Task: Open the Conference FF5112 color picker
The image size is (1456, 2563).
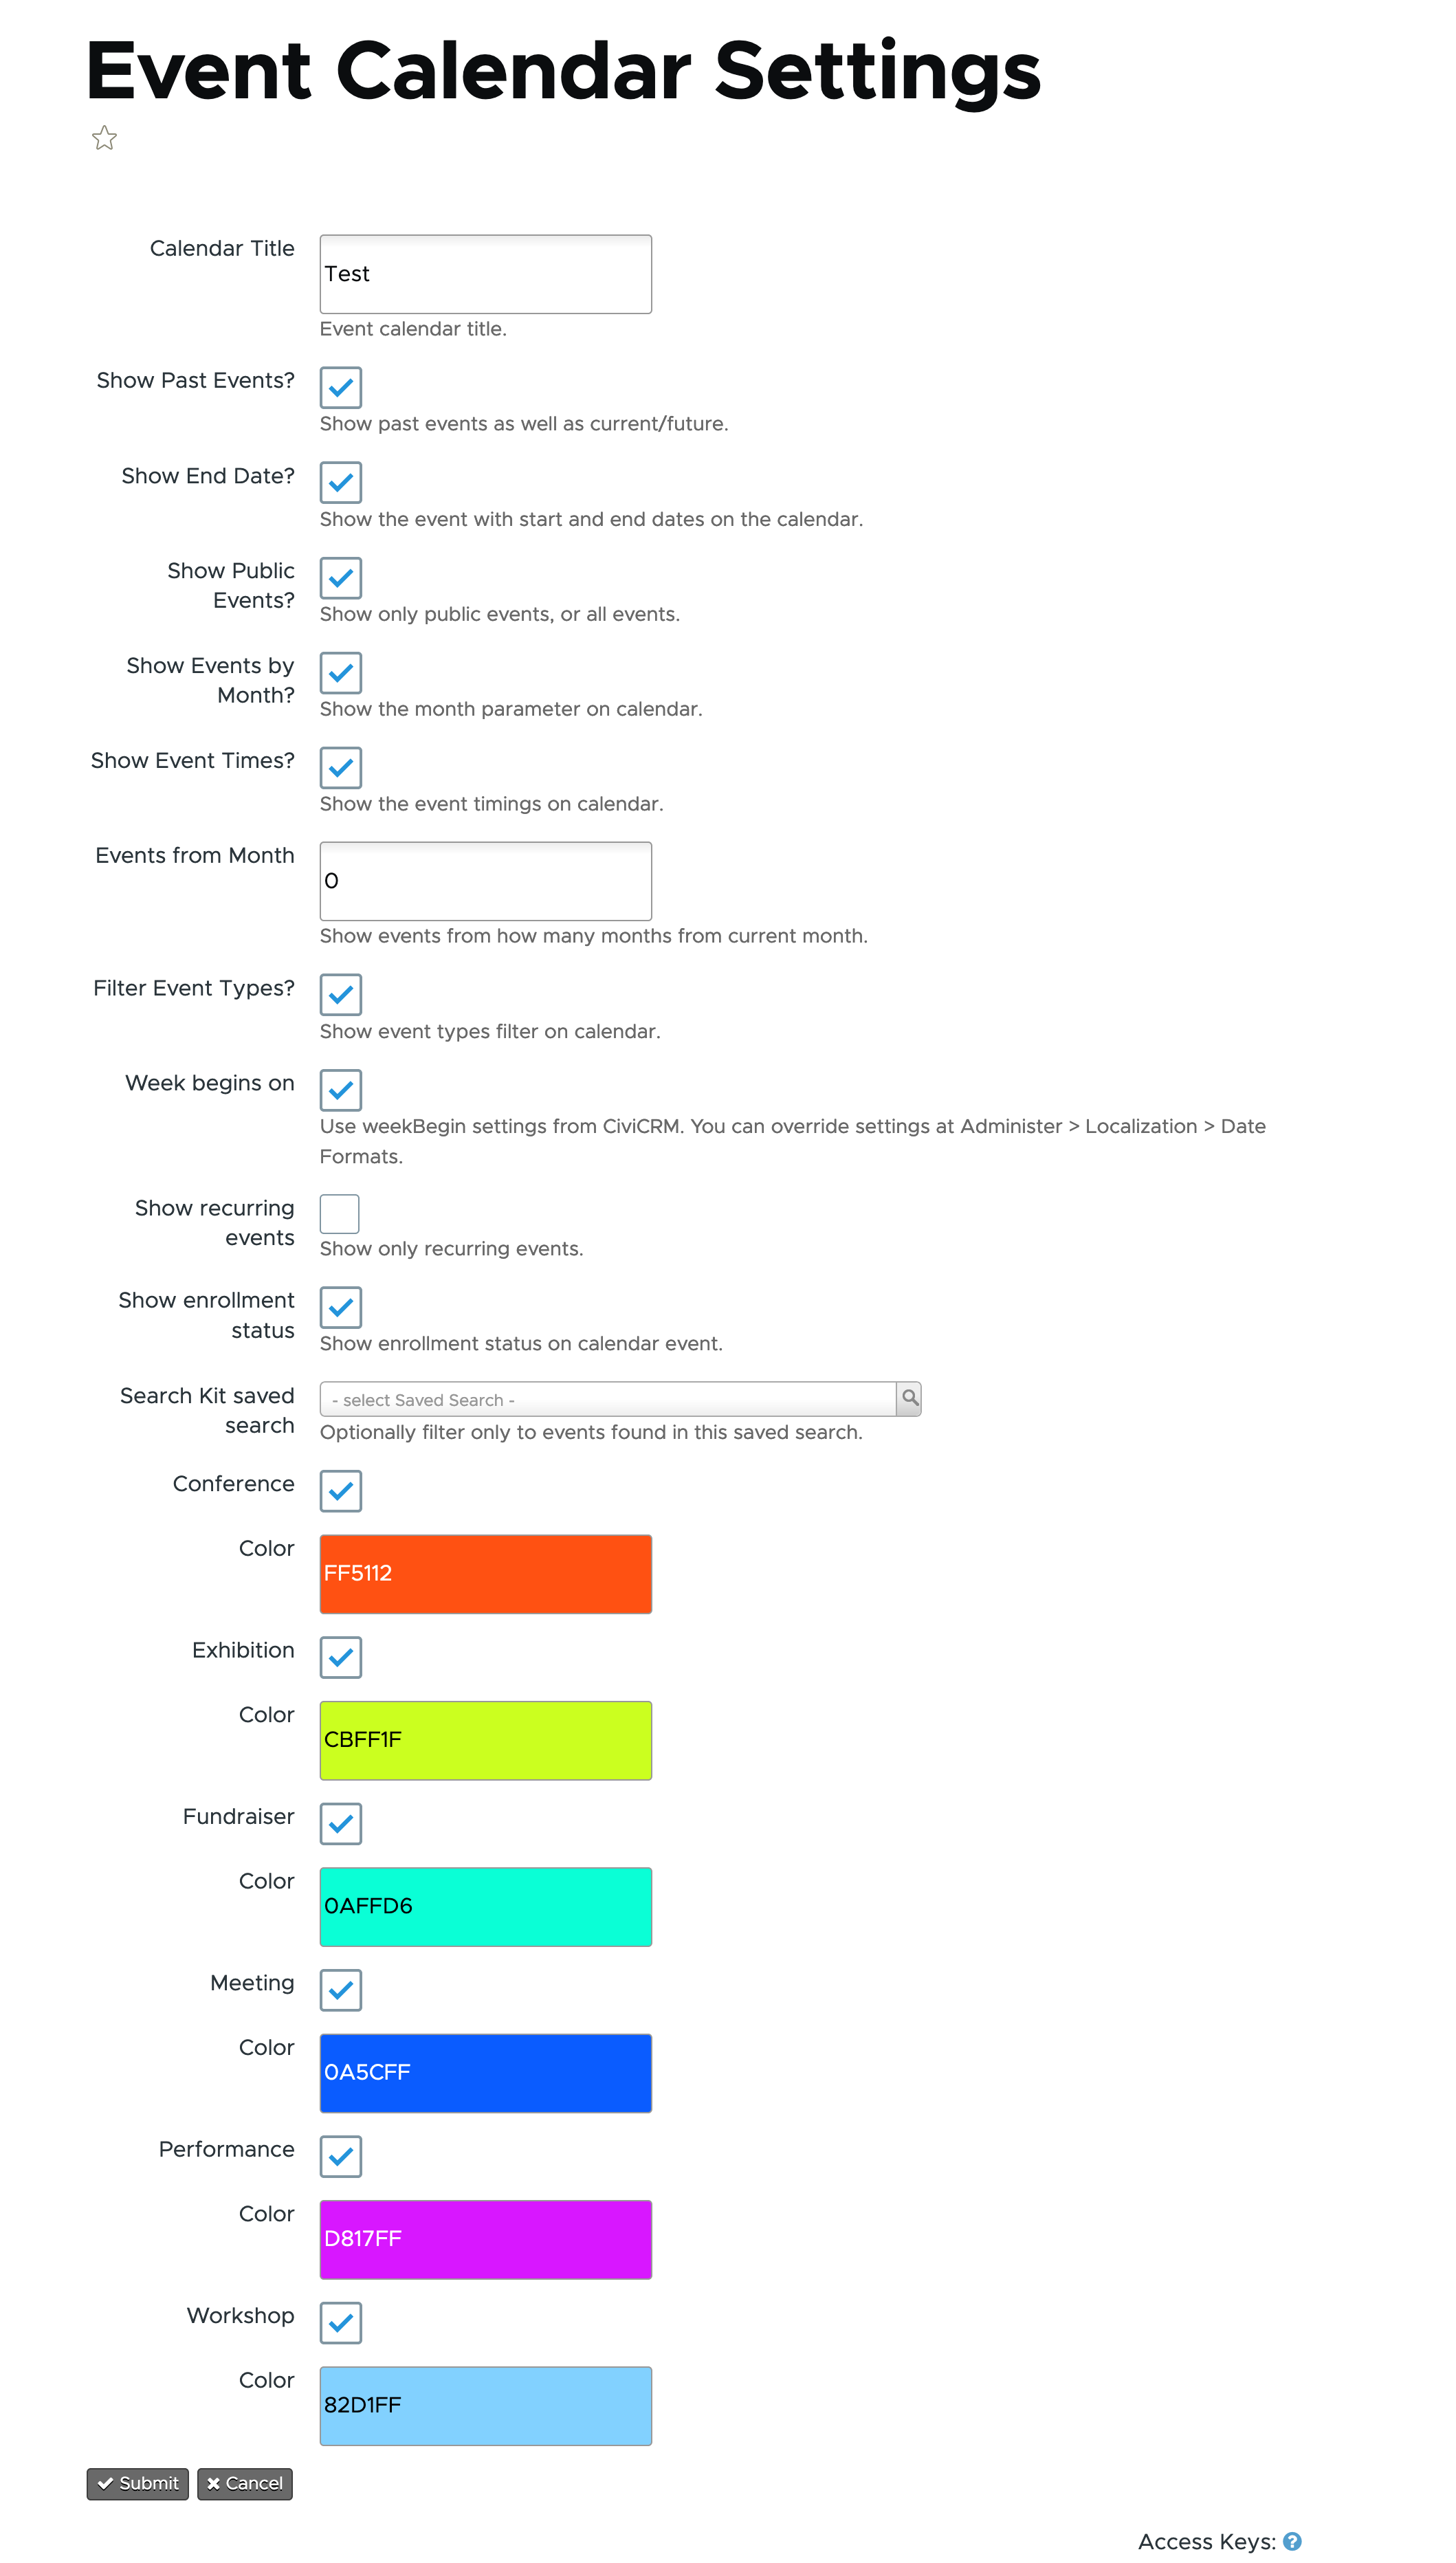Action: (x=485, y=1573)
